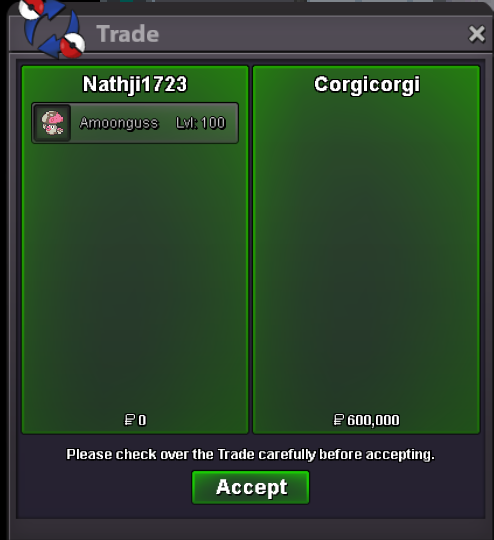This screenshot has width=494, height=540.
Task: Click the Pokédollar symbol beside 0
Action: pyautogui.click(x=130, y=420)
